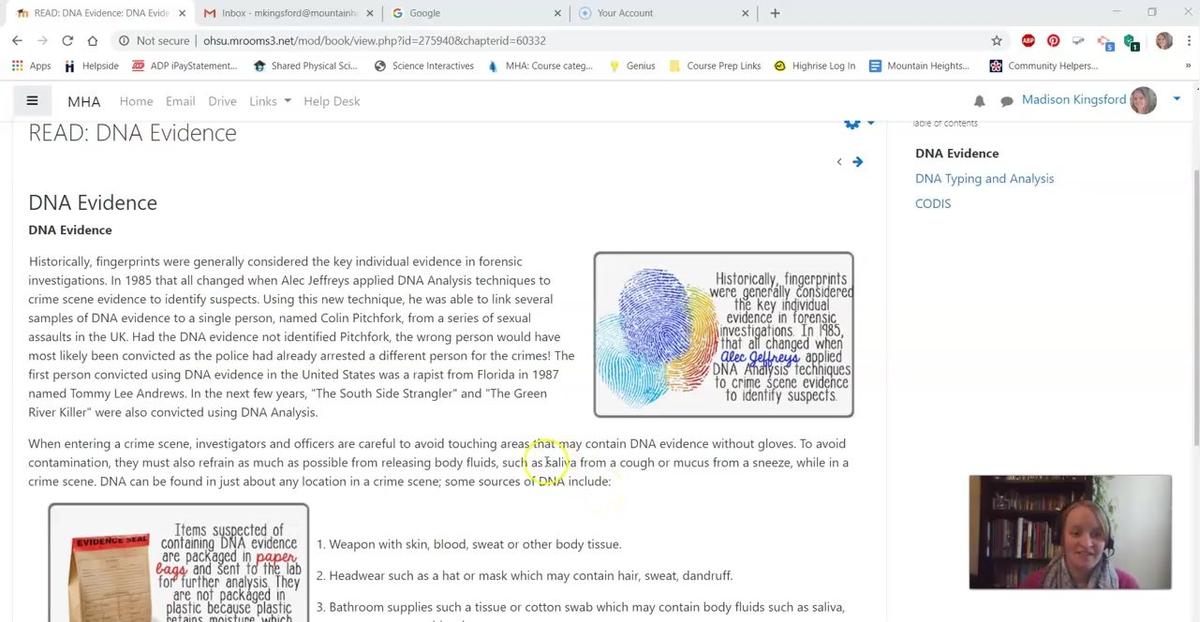Open Help Desk from the navbar

pyautogui.click(x=332, y=101)
